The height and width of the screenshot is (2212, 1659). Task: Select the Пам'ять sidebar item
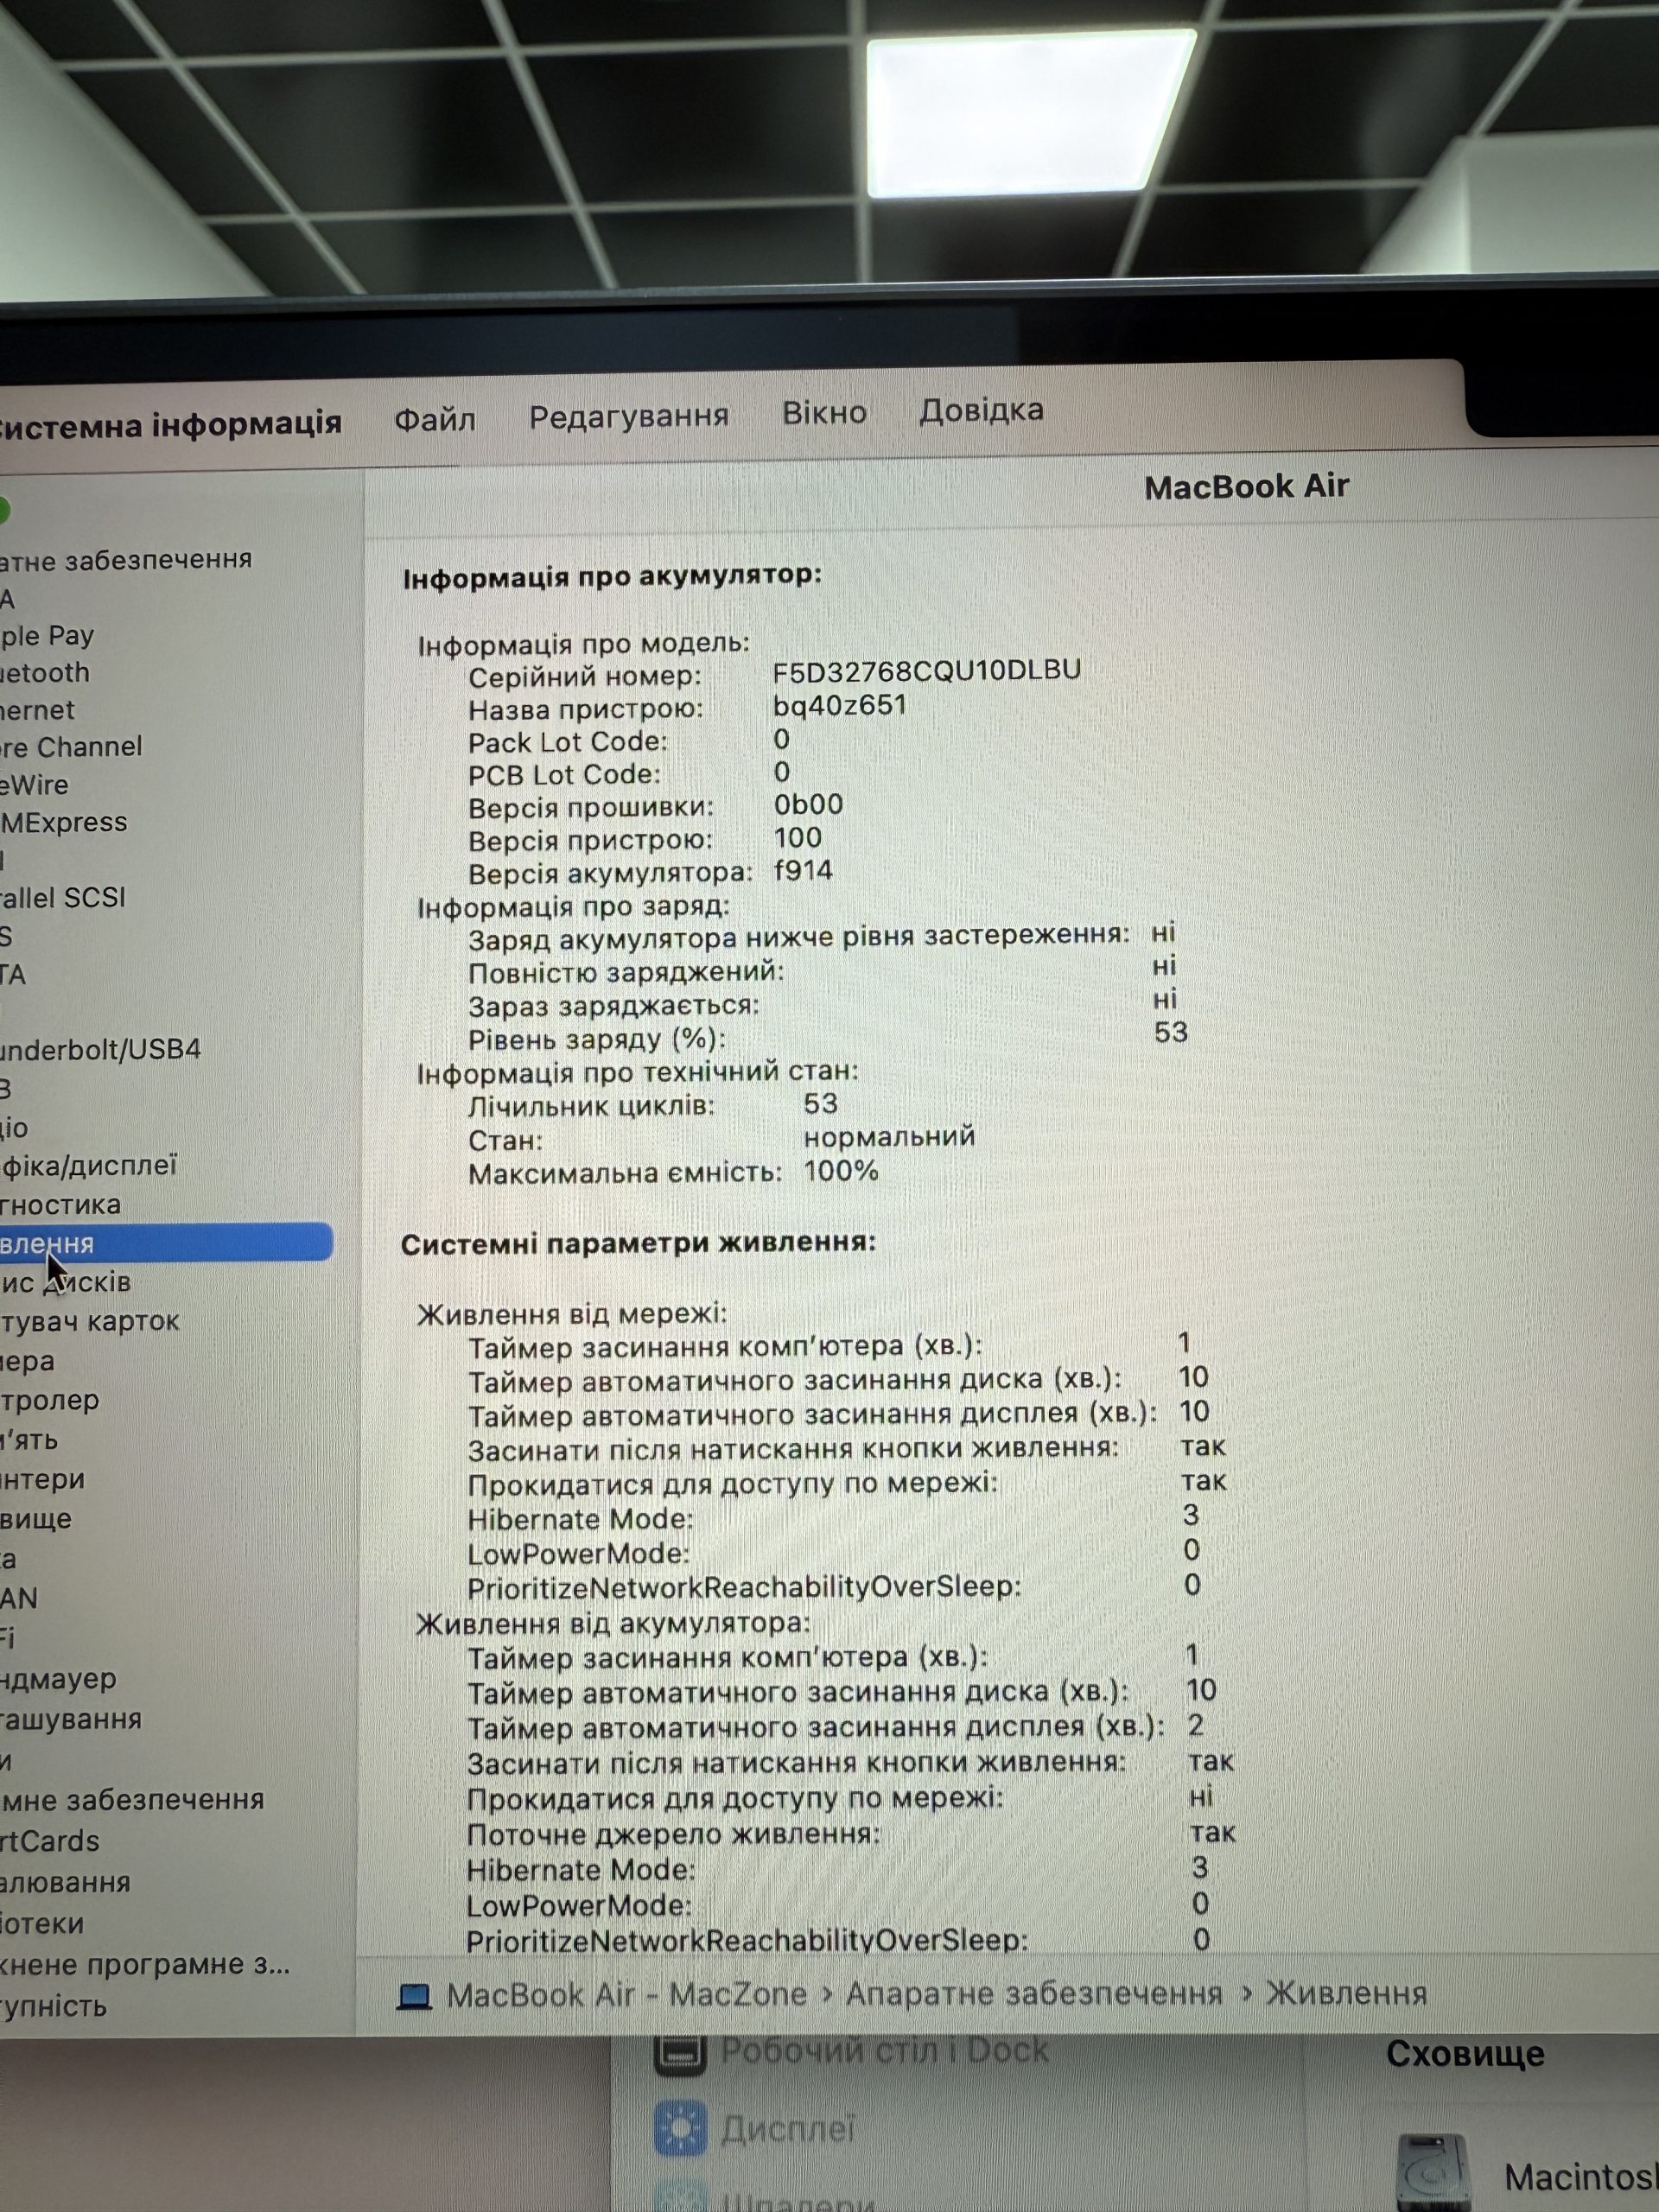[x=29, y=1441]
